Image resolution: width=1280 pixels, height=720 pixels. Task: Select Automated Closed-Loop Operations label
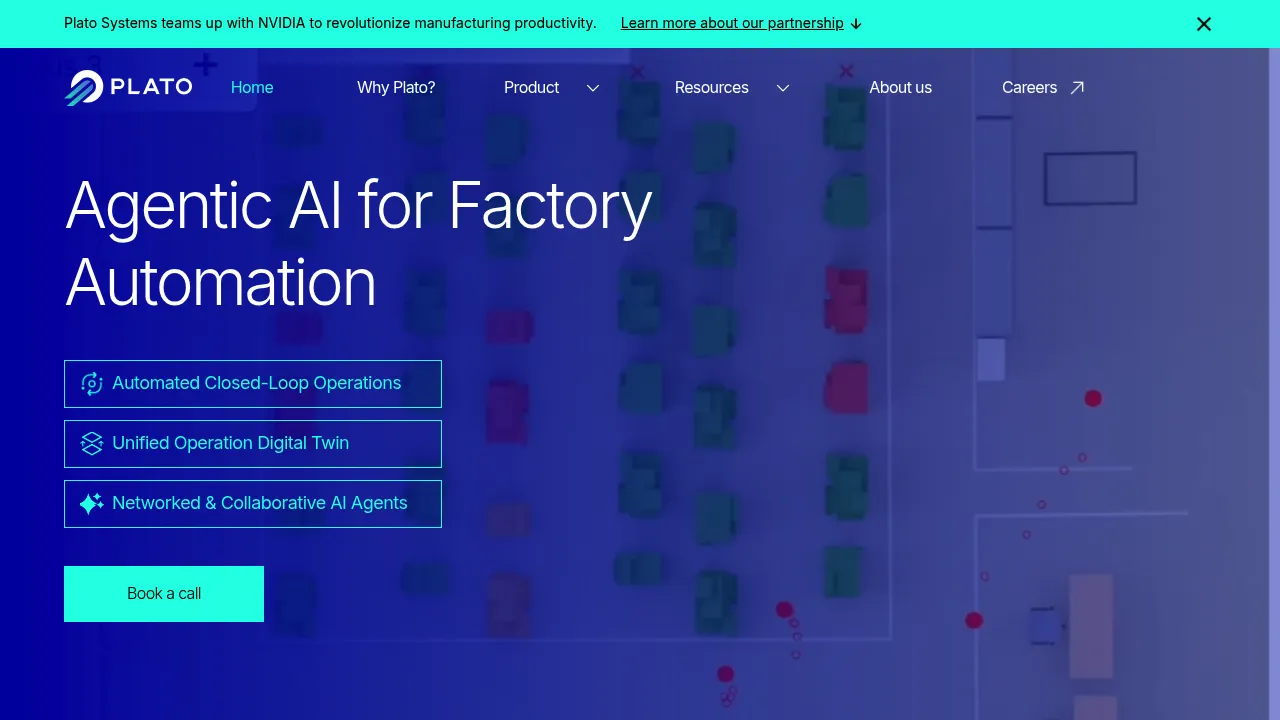click(257, 383)
